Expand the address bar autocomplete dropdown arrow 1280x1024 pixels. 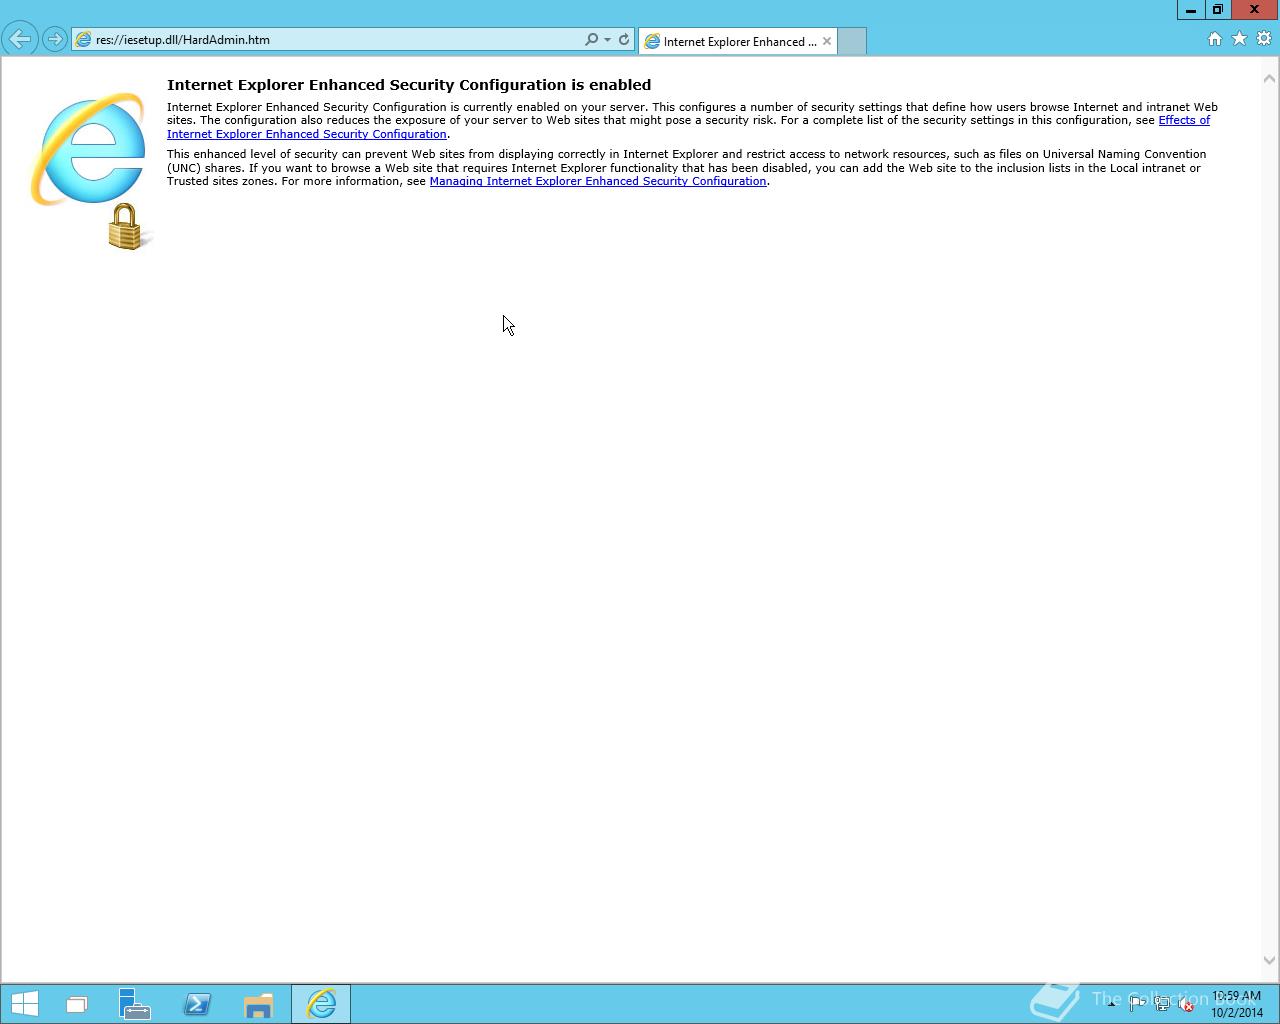(x=607, y=40)
